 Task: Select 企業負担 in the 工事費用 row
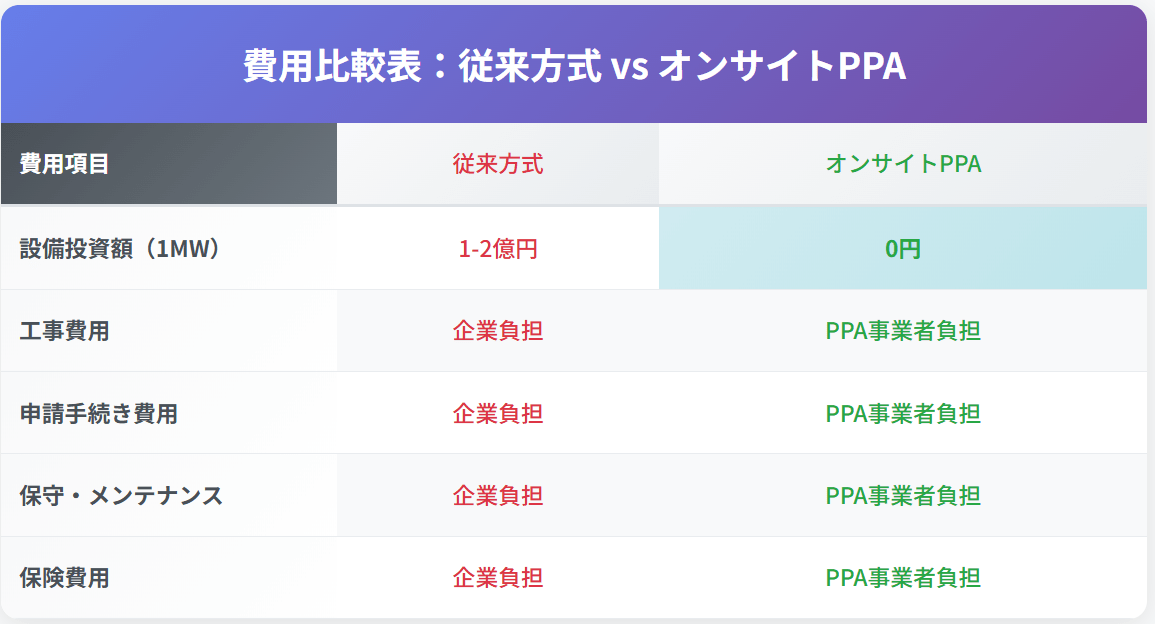pos(498,331)
